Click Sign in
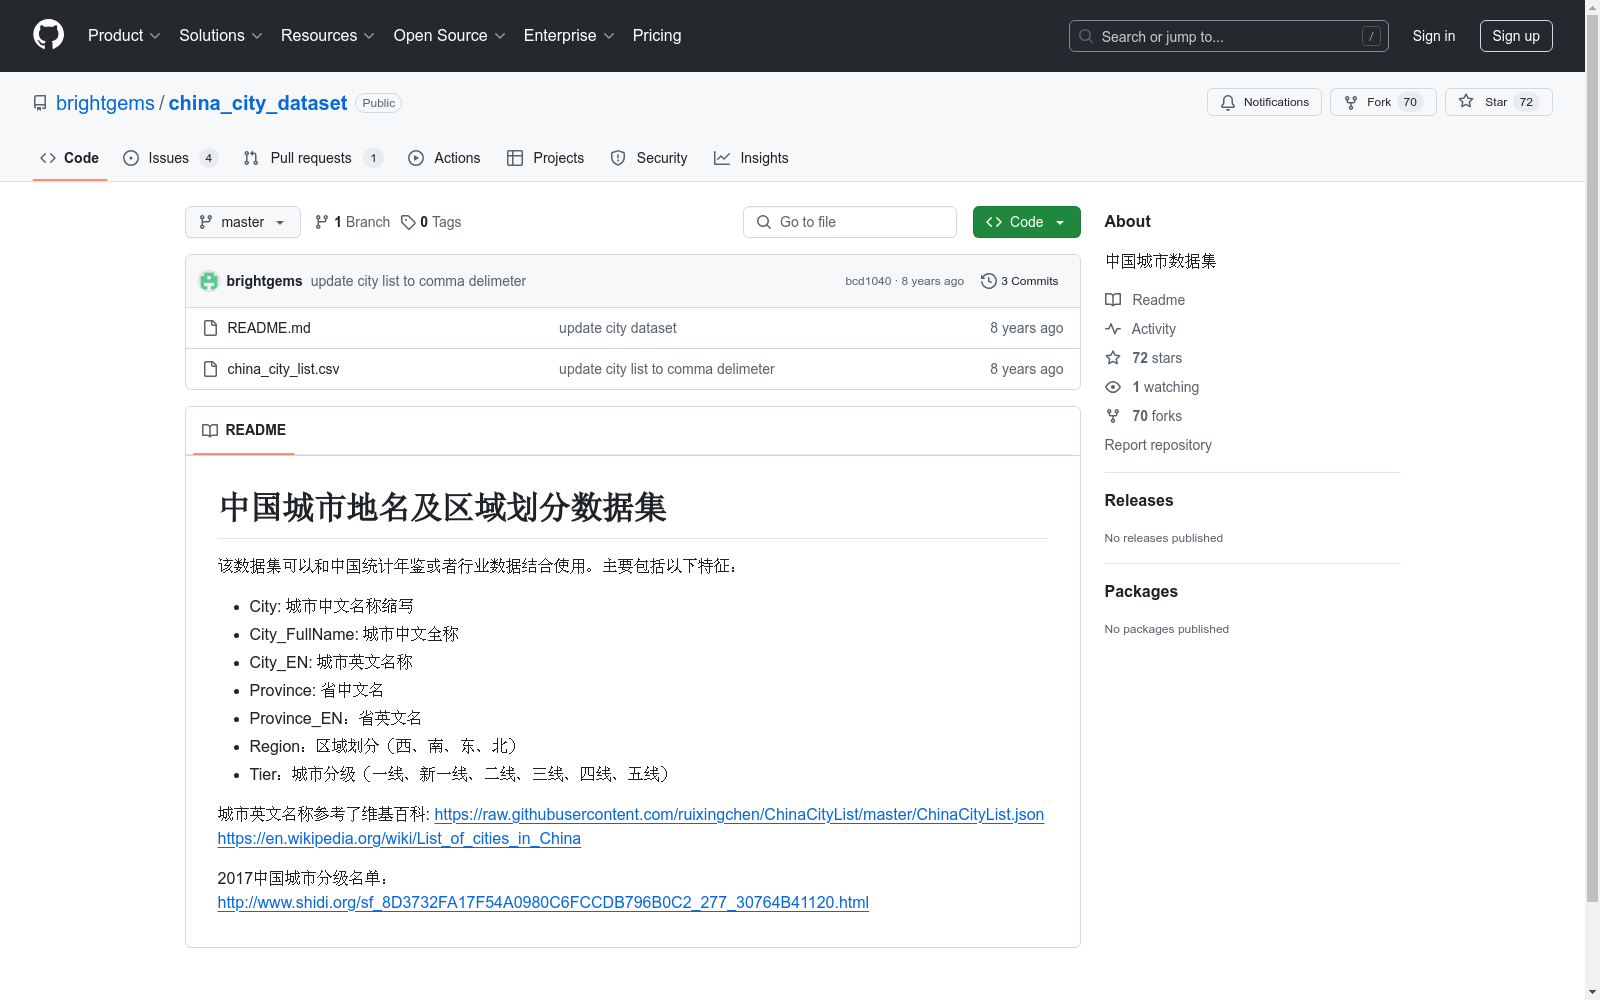Screen dimensions: 1600x1000 coord(1434,36)
